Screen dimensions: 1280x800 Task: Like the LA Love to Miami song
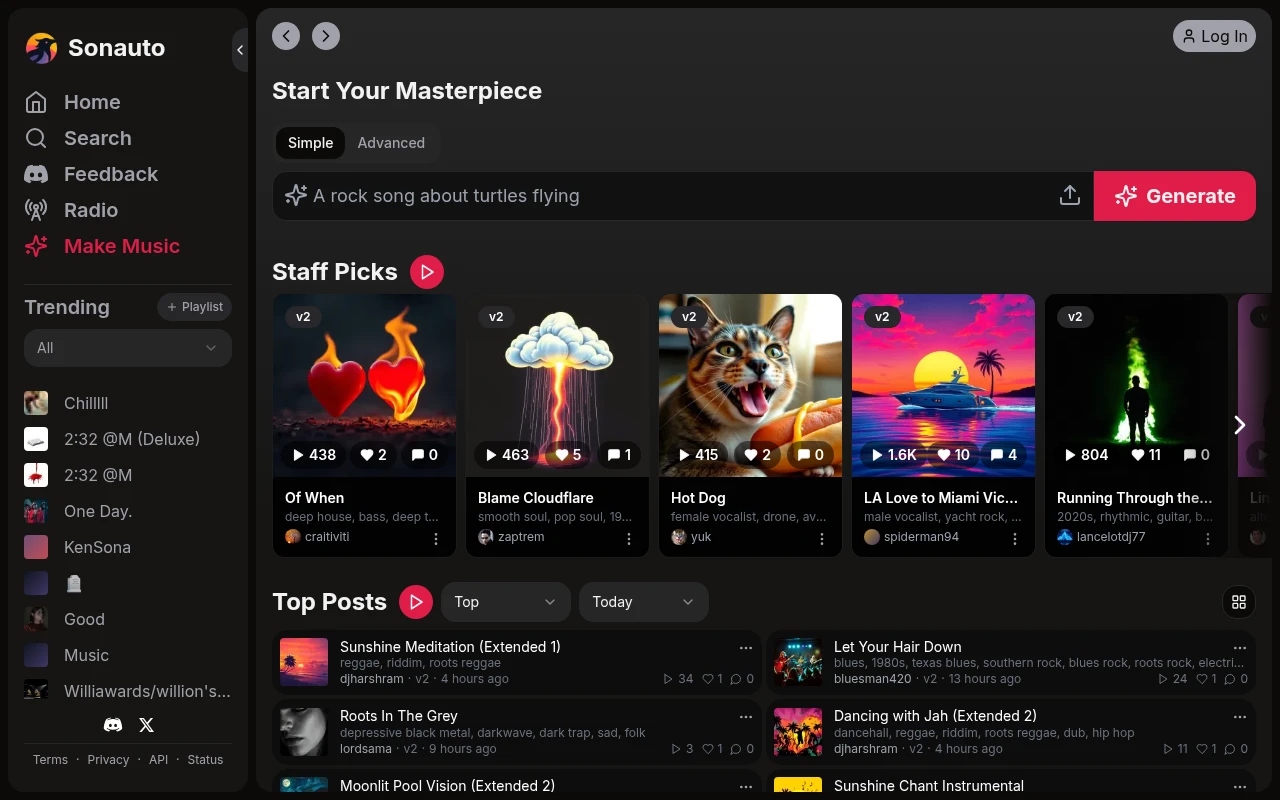pyautogui.click(x=953, y=455)
